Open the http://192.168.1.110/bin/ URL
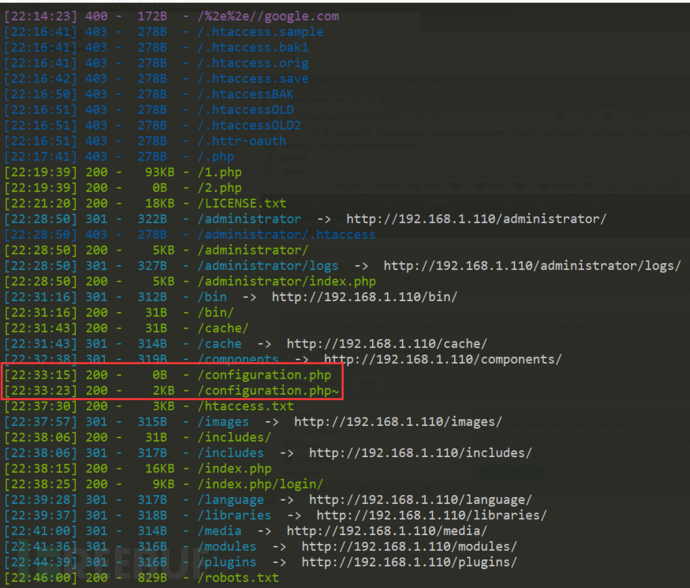The height and width of the screenshot is (588, 690). pyautogui.click(x=364, y=297)
